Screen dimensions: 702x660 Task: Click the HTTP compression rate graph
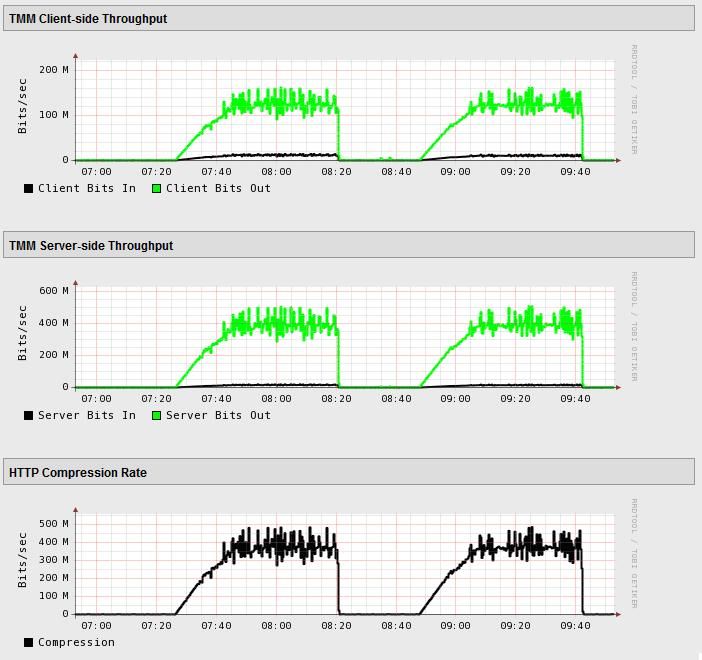pos(345,564)
